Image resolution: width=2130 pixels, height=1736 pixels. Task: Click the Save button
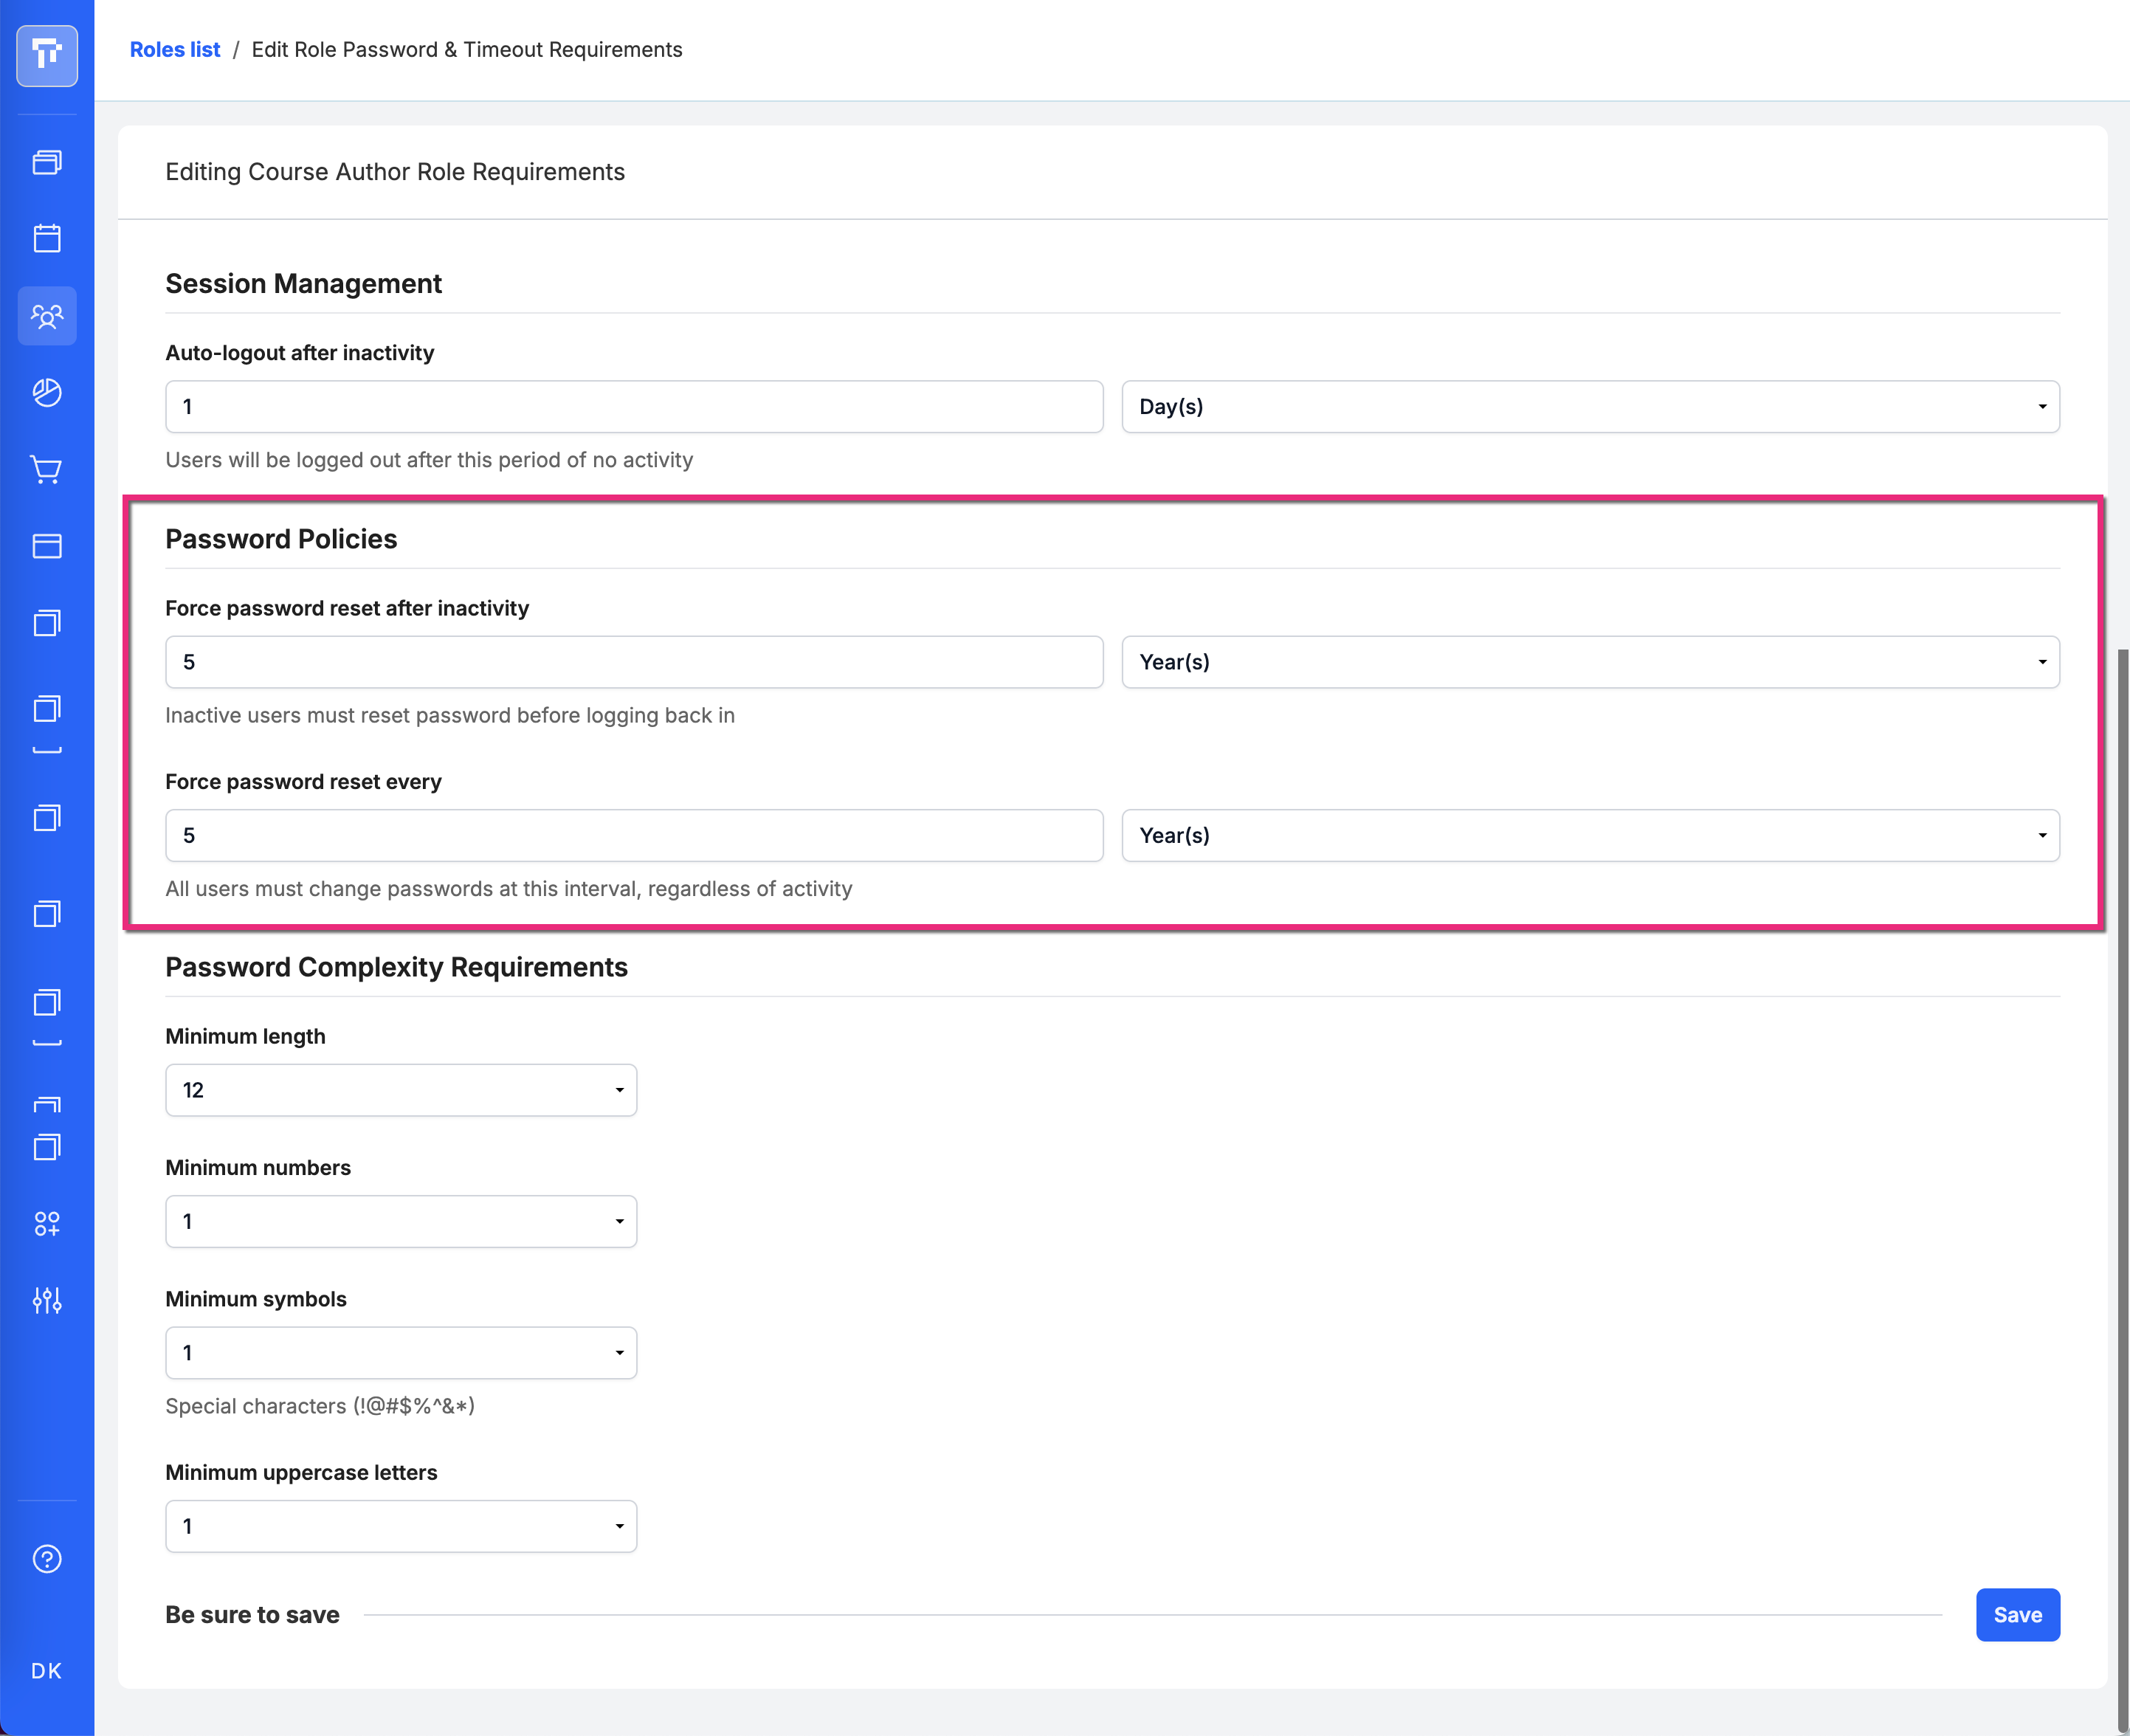(x=2017, y=1614)
